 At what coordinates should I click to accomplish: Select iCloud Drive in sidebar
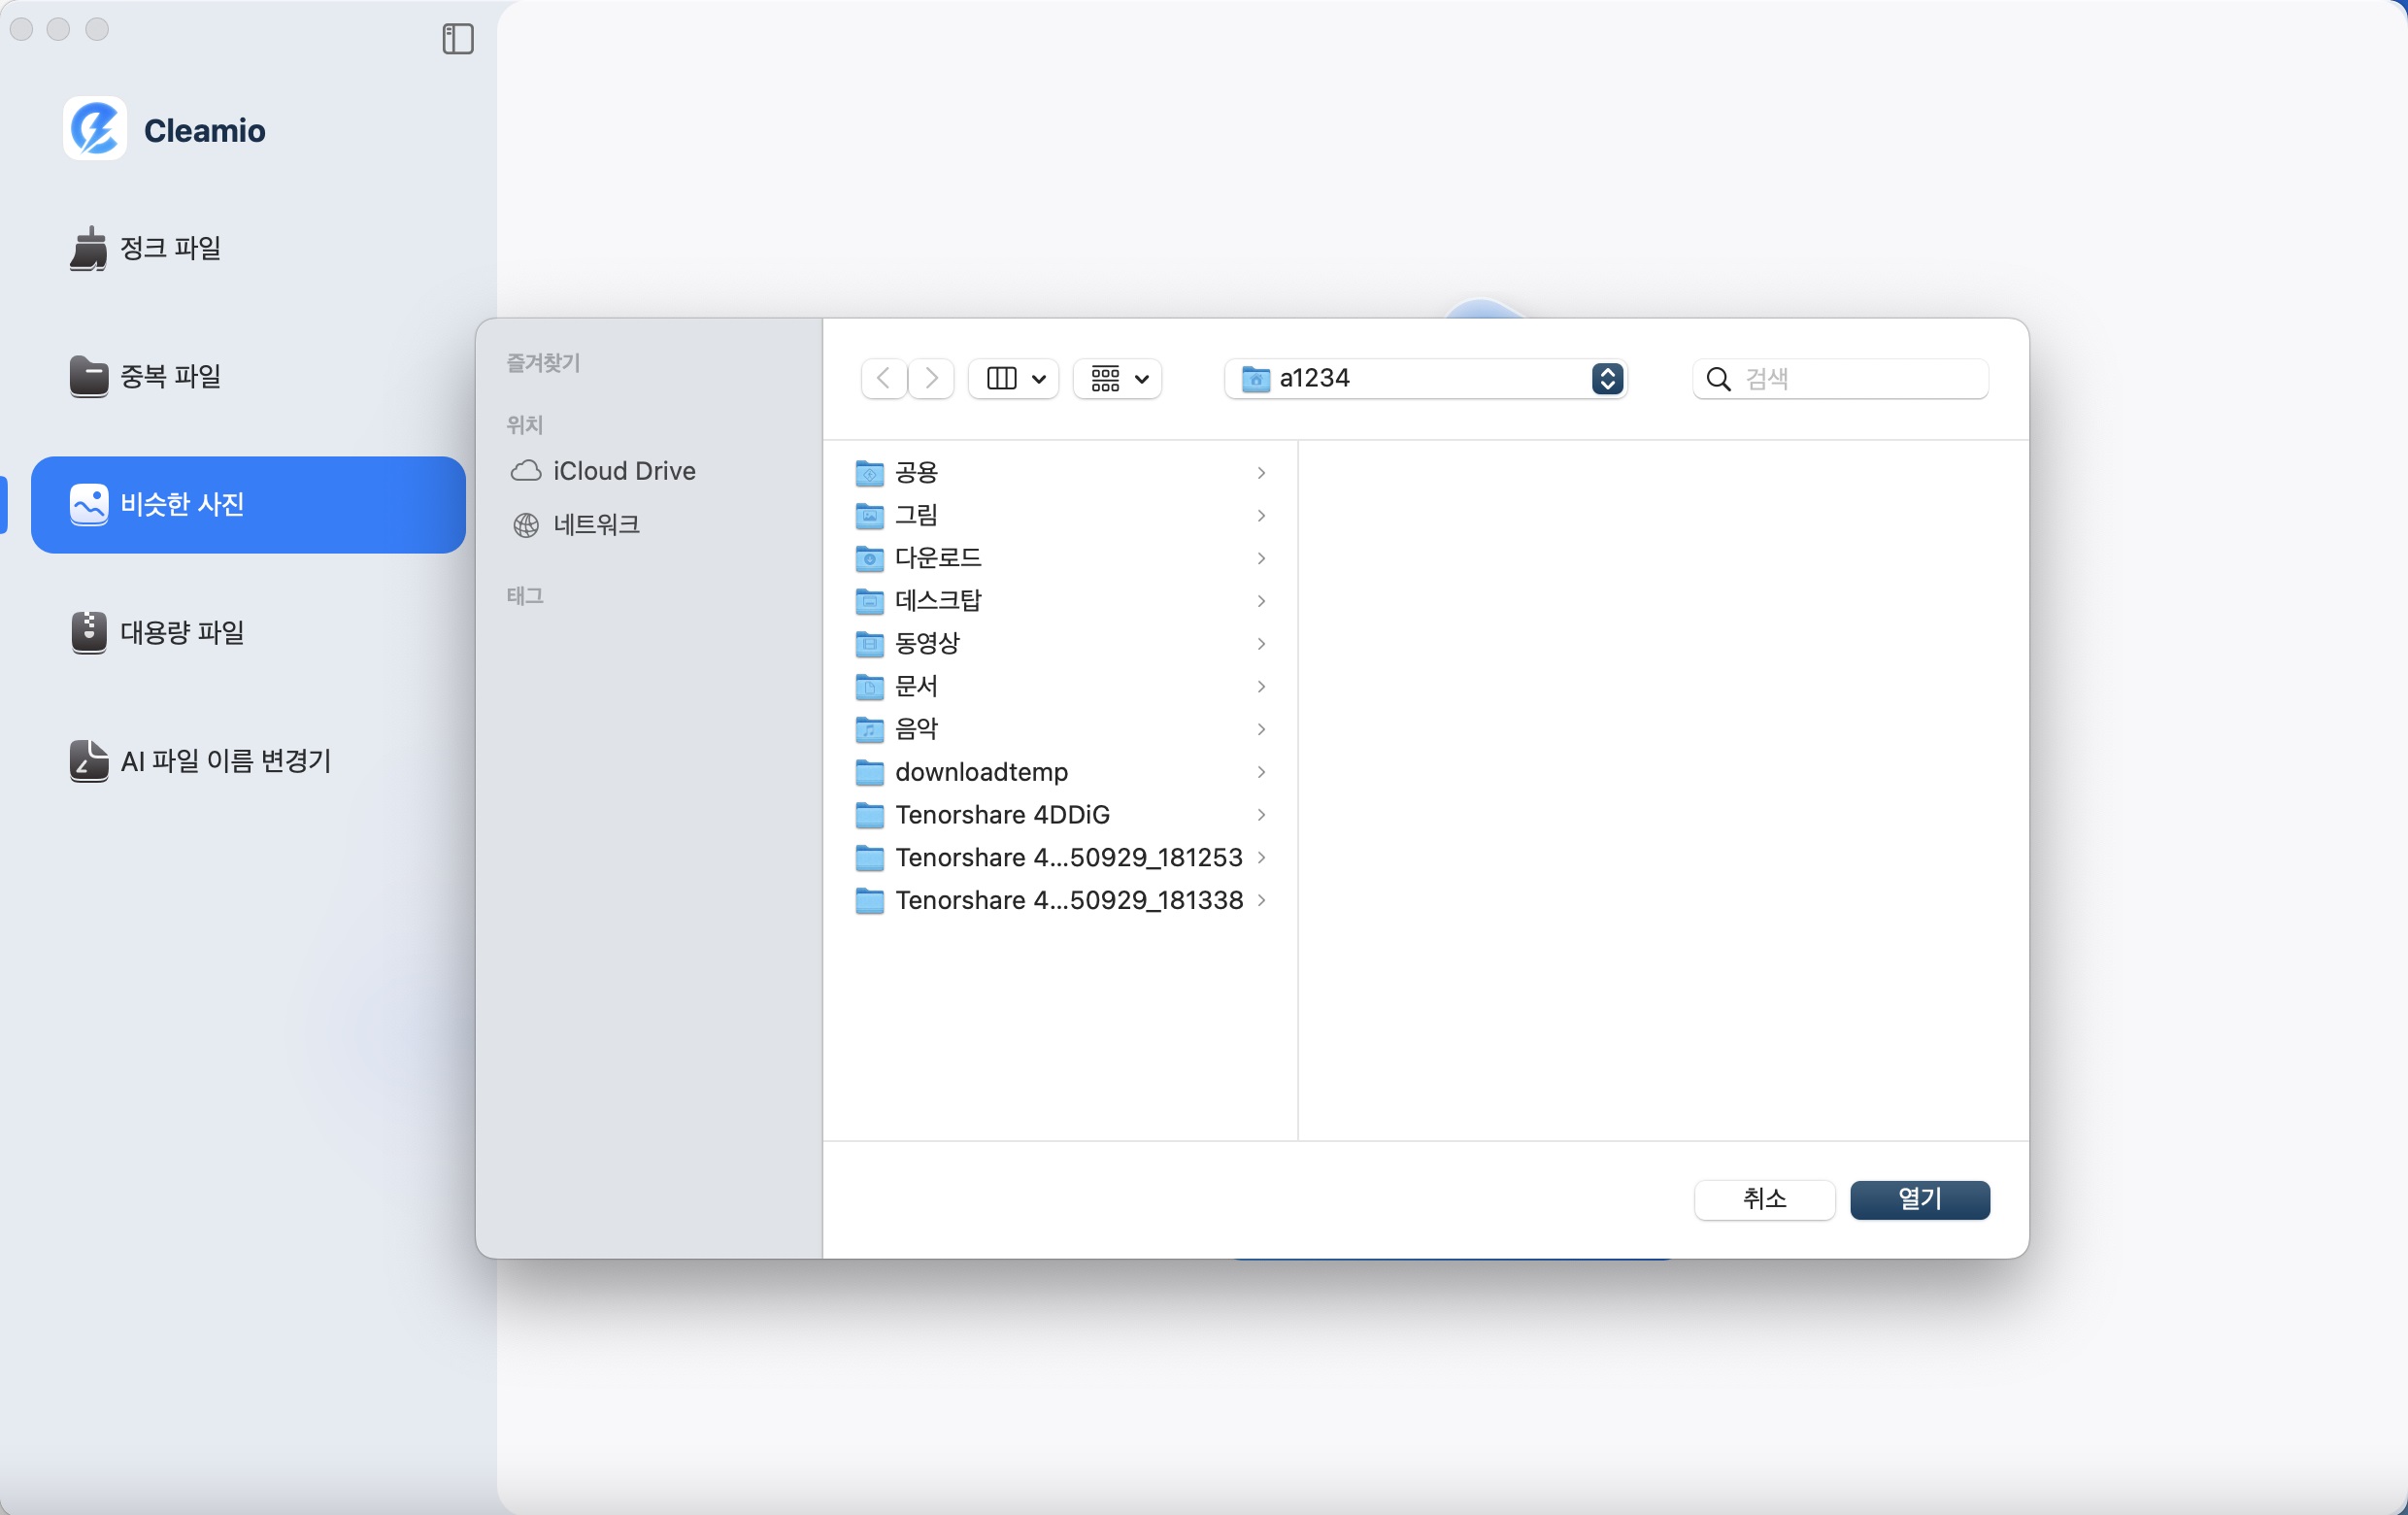coord(623,471)
